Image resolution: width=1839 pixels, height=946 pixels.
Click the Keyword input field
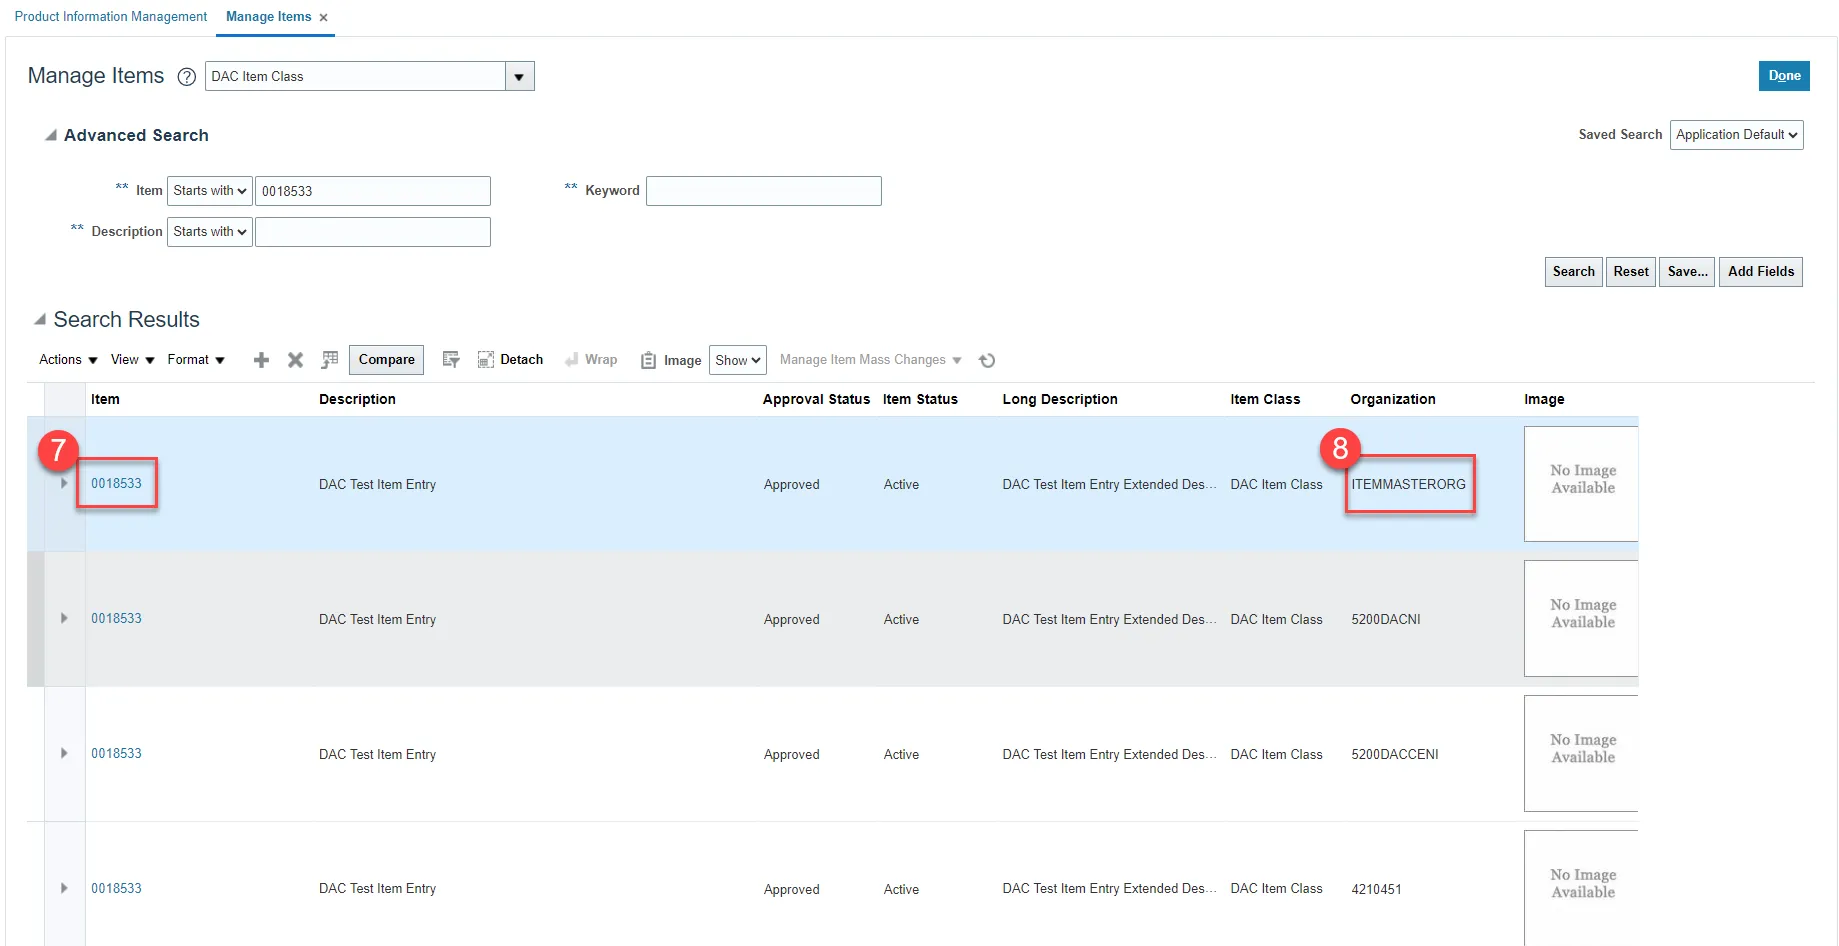[x=763, y=191]
